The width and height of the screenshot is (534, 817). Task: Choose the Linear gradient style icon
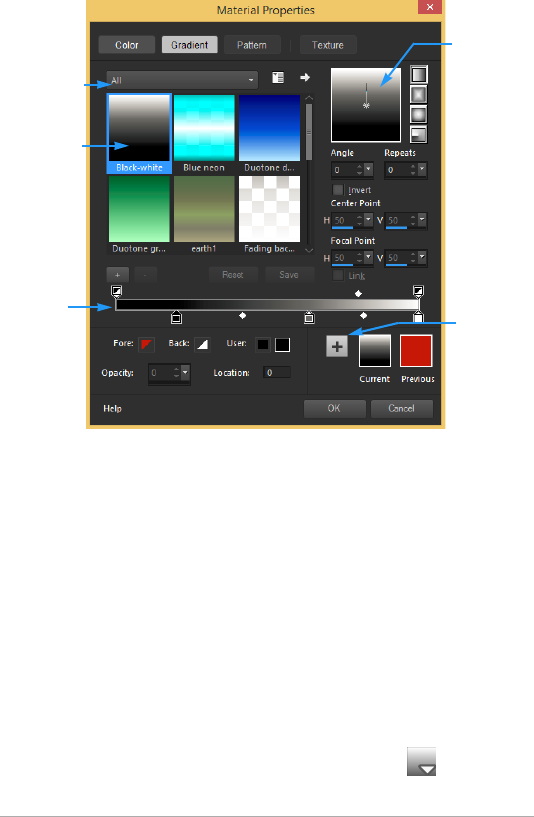coord(419,75)
